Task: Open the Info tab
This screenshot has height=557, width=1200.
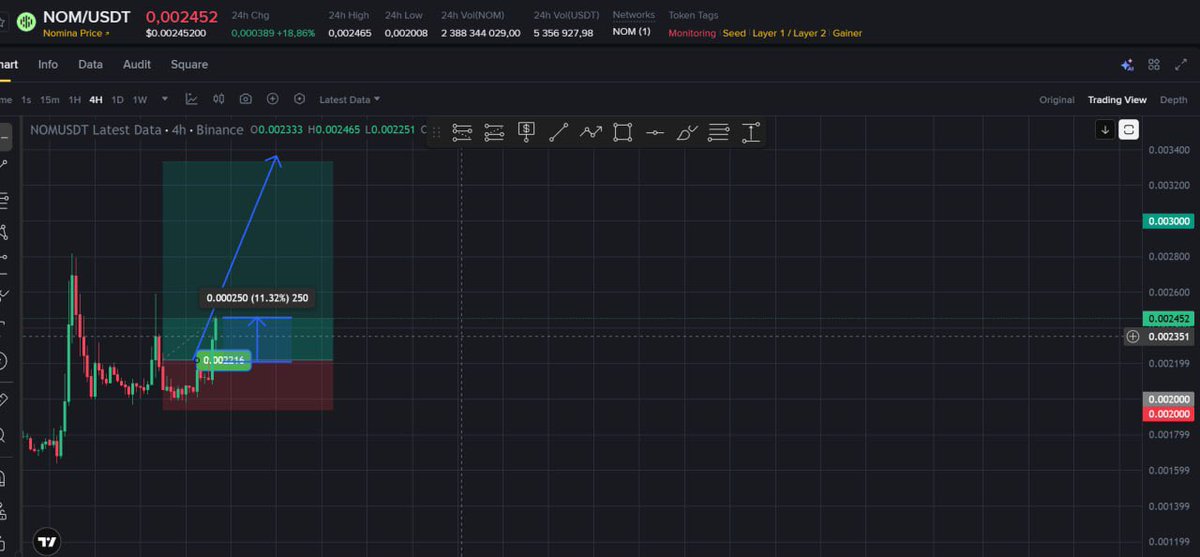Action: (48, 65)
